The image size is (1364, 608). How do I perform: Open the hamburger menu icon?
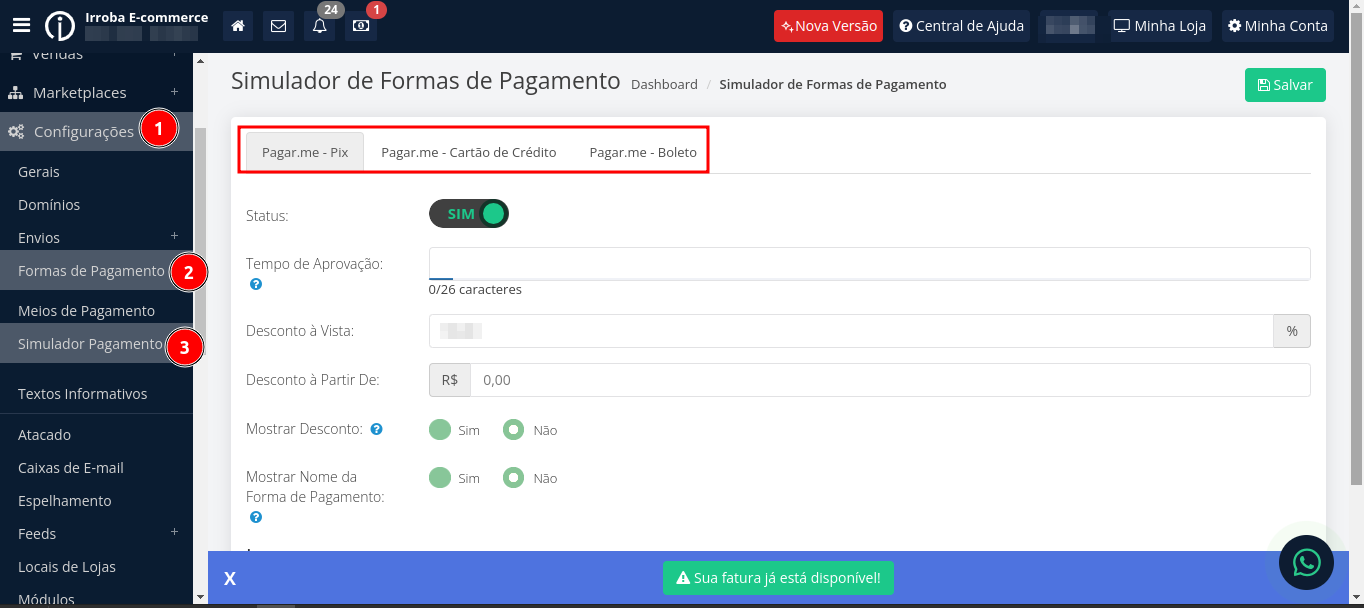click(21, 26)
